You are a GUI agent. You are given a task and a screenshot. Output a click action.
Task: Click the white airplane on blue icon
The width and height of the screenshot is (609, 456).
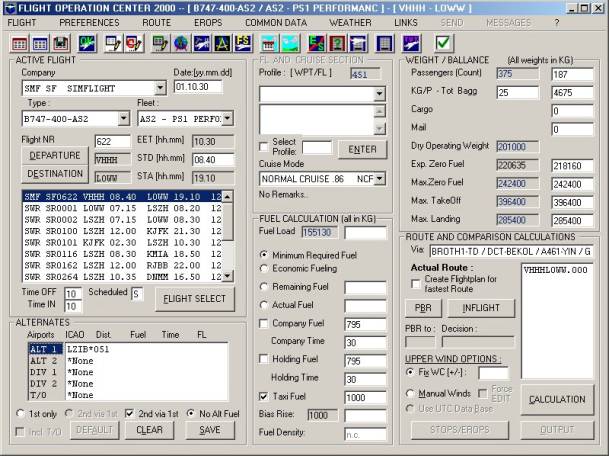[201, 44]
